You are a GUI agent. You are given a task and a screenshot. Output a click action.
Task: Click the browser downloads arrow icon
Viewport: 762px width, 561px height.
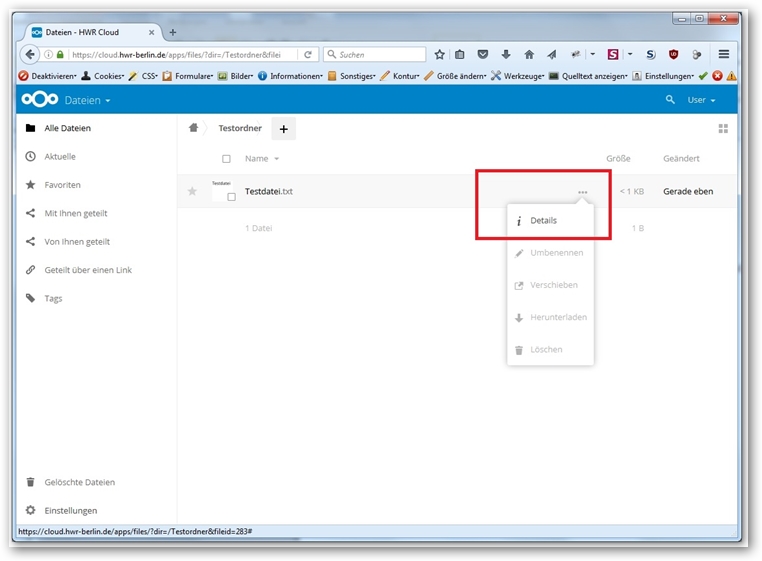pyautogui.click(x=506, y=54)
